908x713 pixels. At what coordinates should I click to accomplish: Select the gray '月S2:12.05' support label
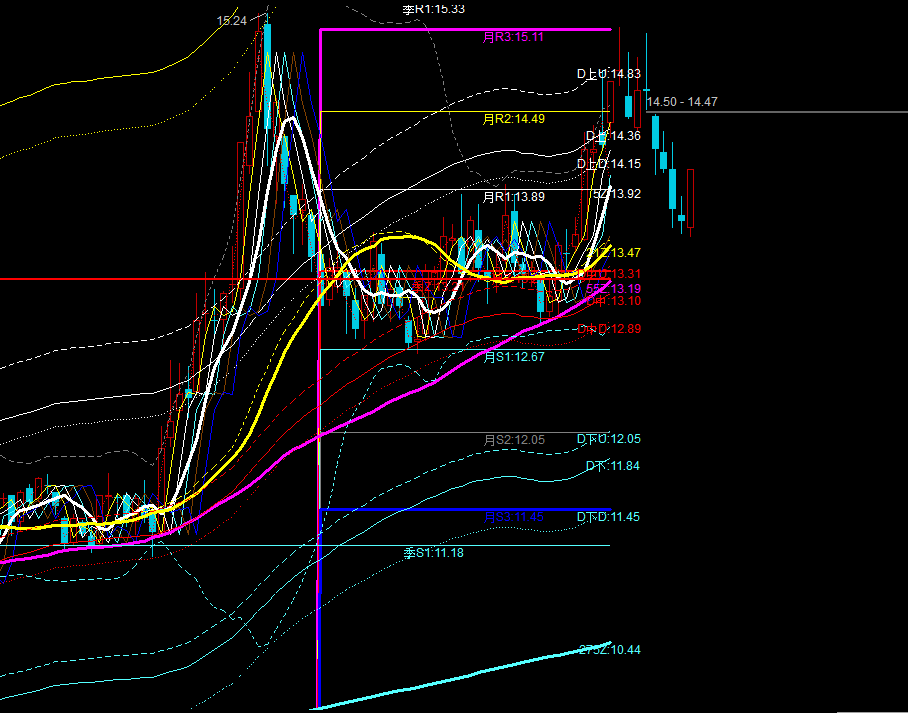tap(514, 440)
